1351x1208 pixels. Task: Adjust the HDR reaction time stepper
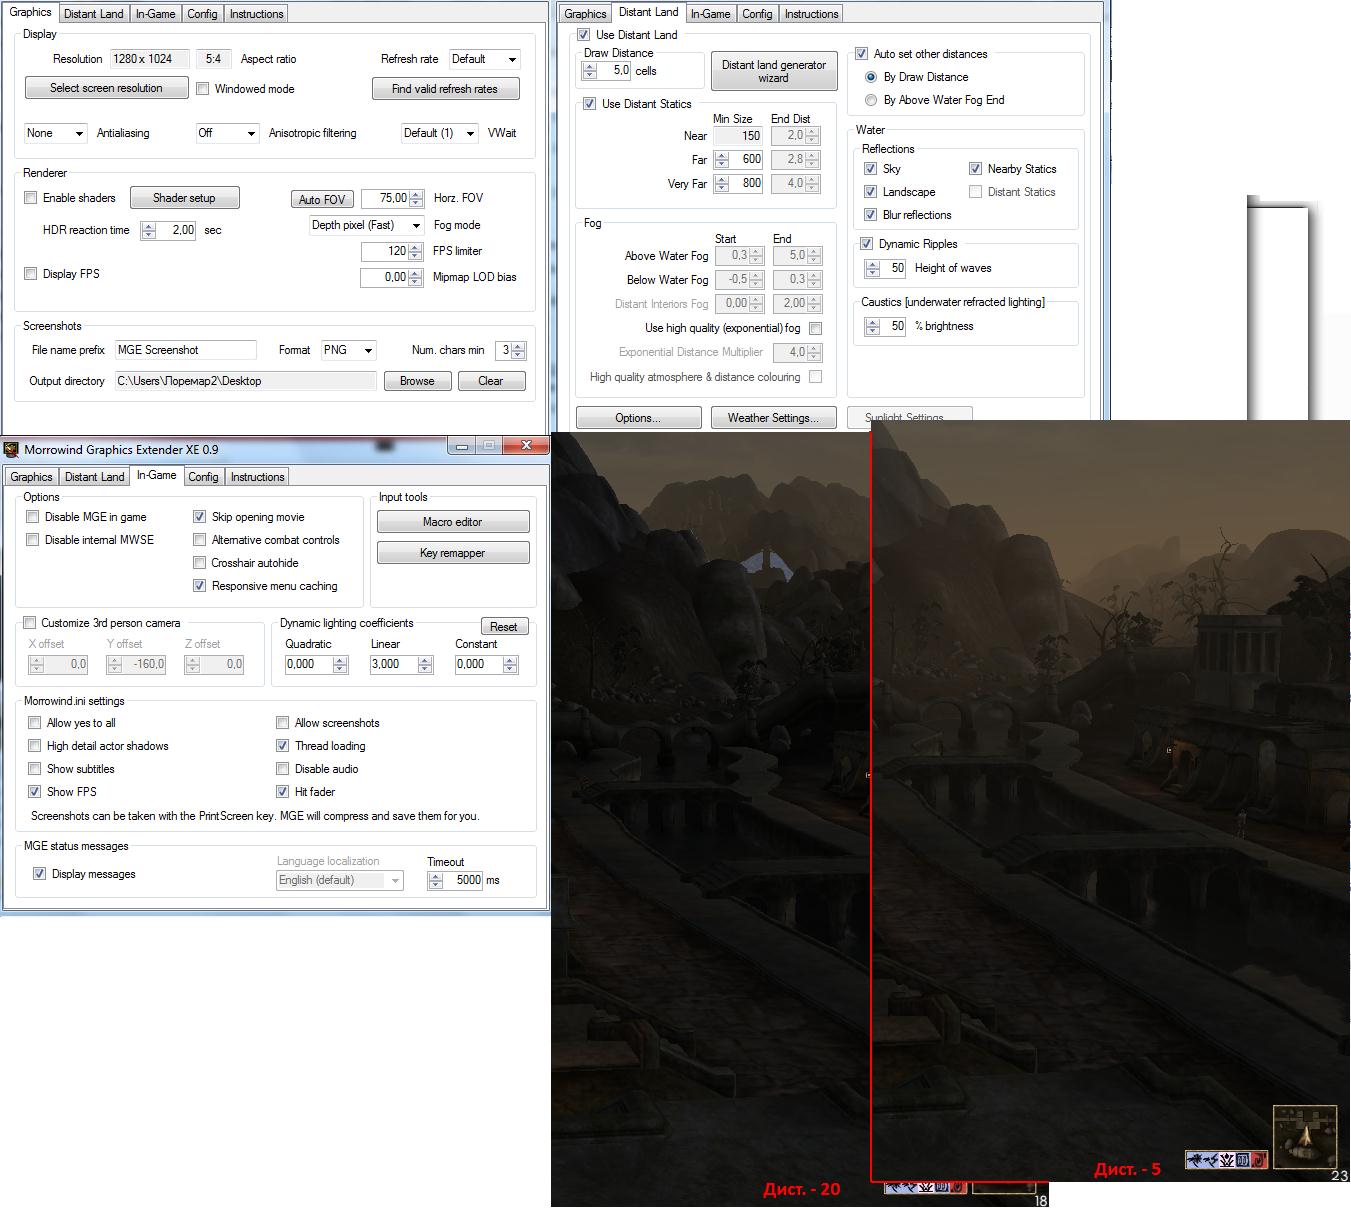pos(148,230)
